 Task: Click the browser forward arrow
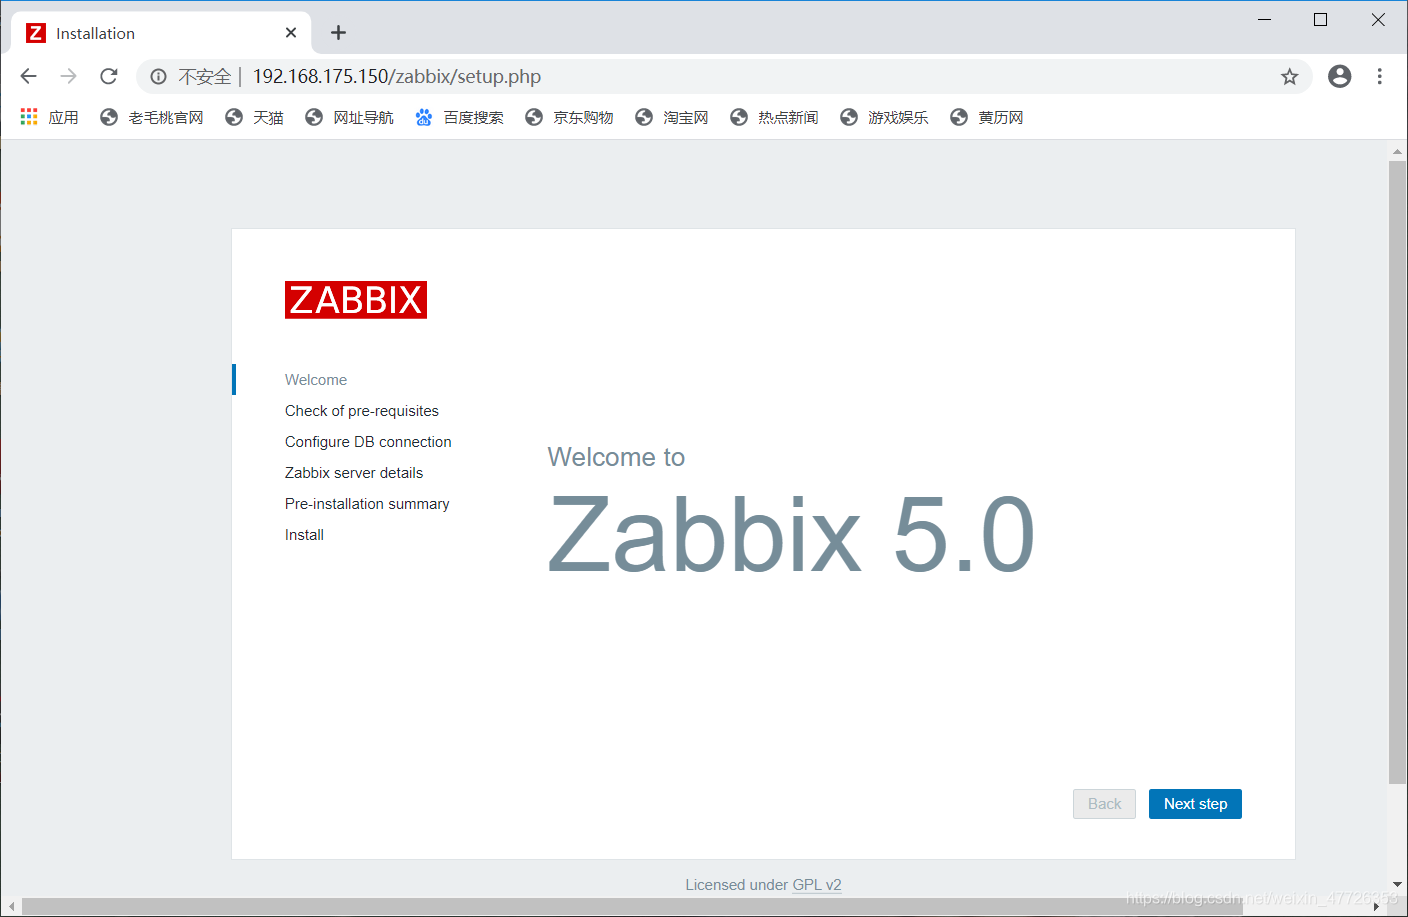pyautogui.click(x=68, y=76)
